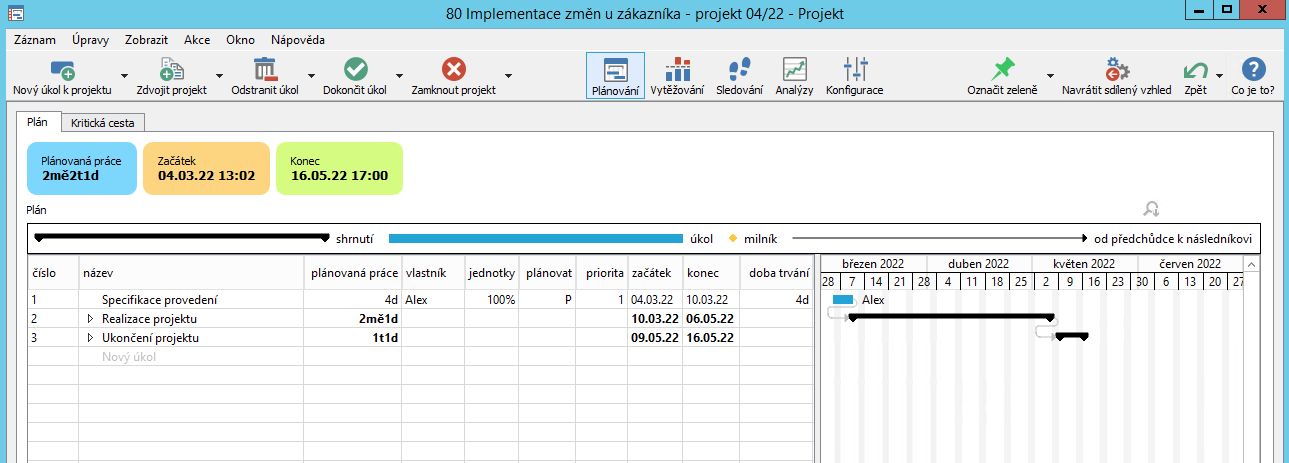Screen dimensions: 1289x463
Task: Click the Nový úkol k projektu icon
Action: click(x=62, y=70)
